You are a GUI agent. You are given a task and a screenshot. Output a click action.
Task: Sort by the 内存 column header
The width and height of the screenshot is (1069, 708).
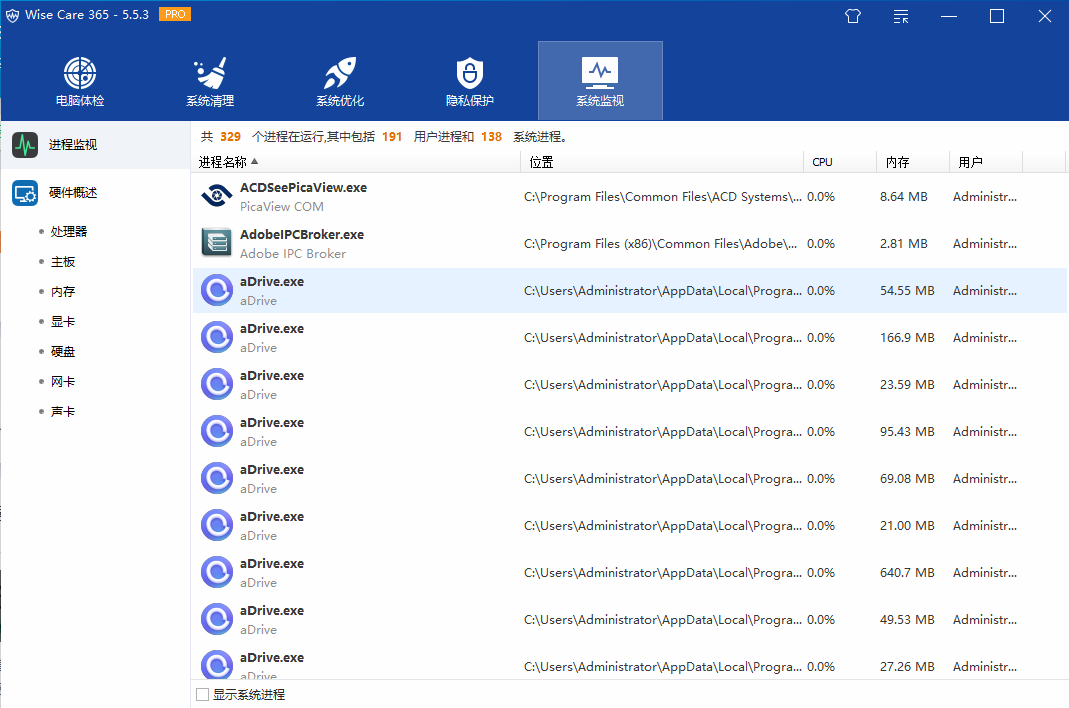(x=897, y=162)
